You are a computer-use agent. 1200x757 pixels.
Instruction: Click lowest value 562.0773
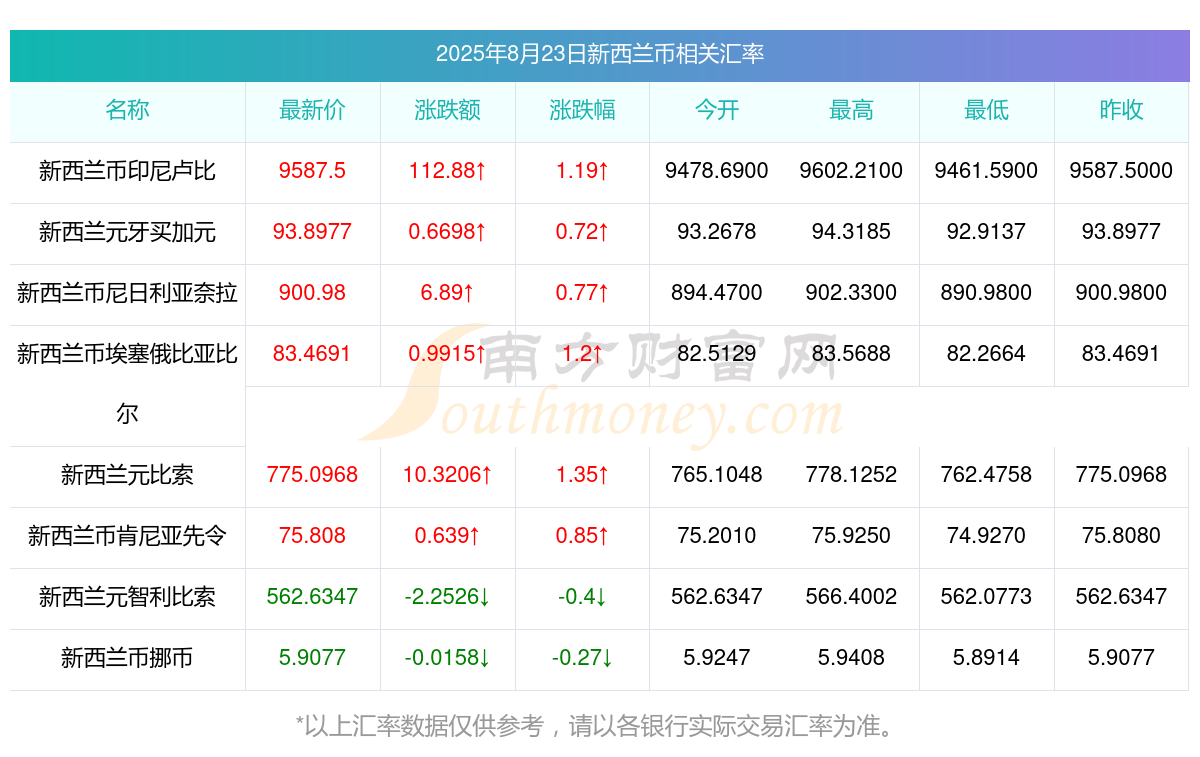pos(987,597)
